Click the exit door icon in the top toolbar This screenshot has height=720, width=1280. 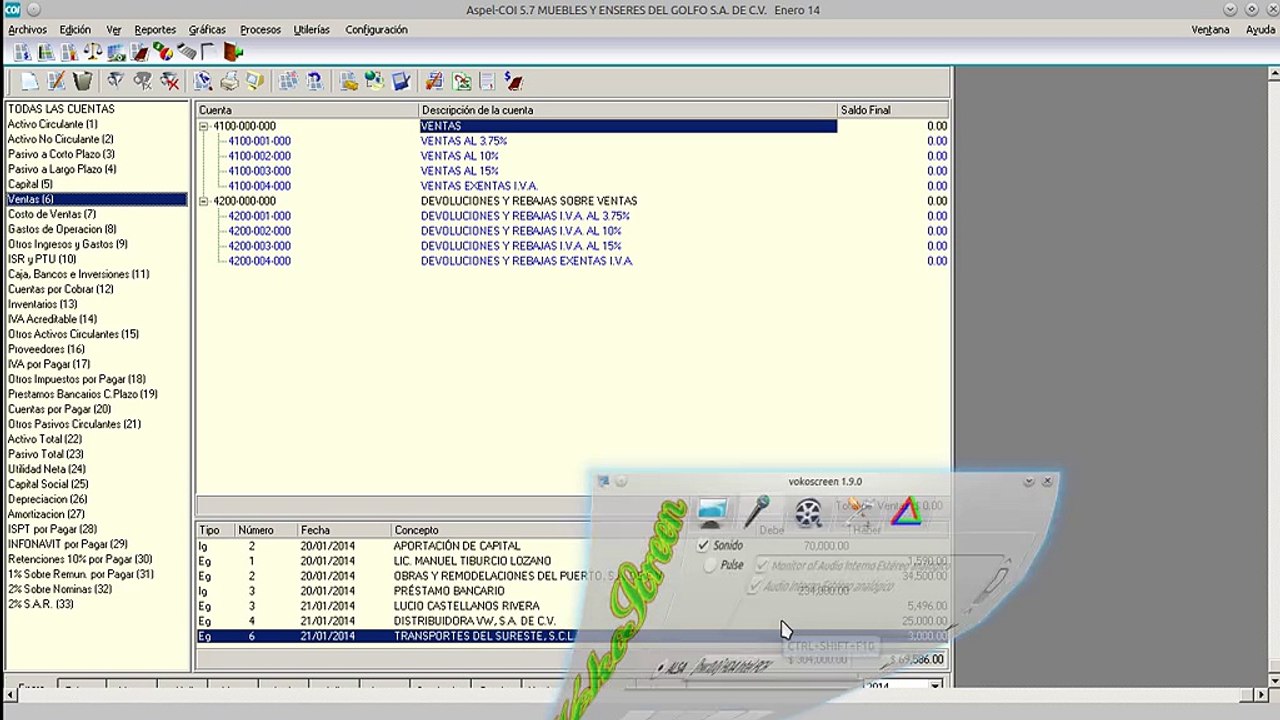pyautogui.click(x=233, y=52)
